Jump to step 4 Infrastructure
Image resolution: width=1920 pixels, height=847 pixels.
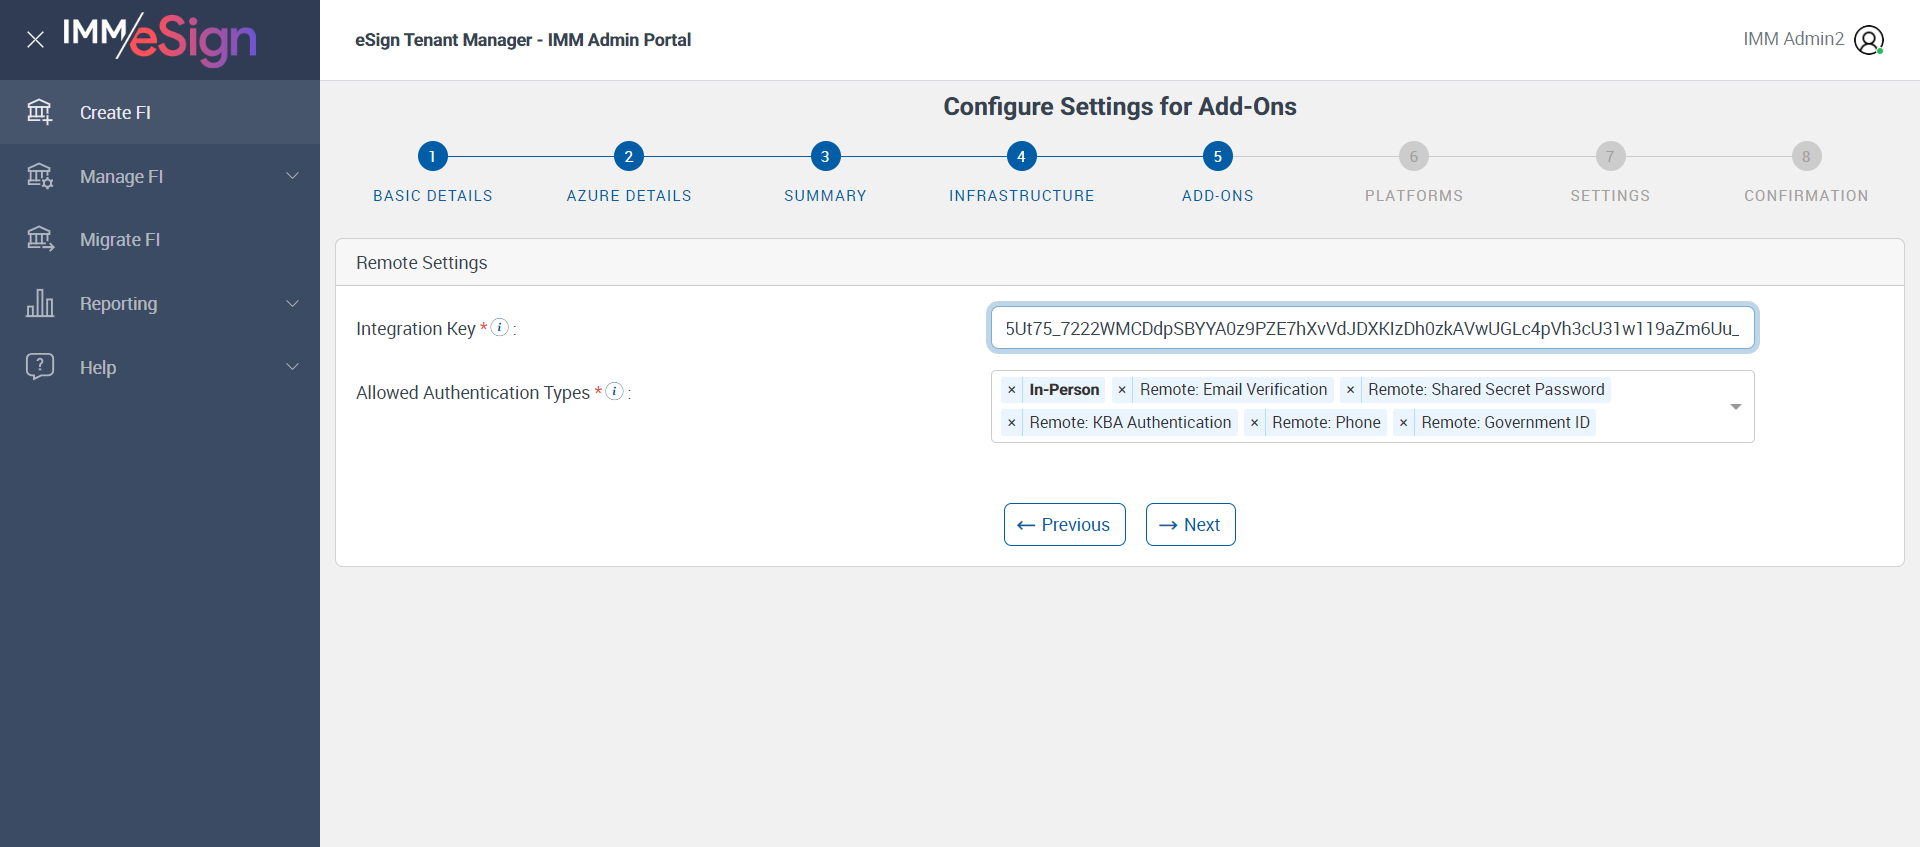[x=1021, y=156]
